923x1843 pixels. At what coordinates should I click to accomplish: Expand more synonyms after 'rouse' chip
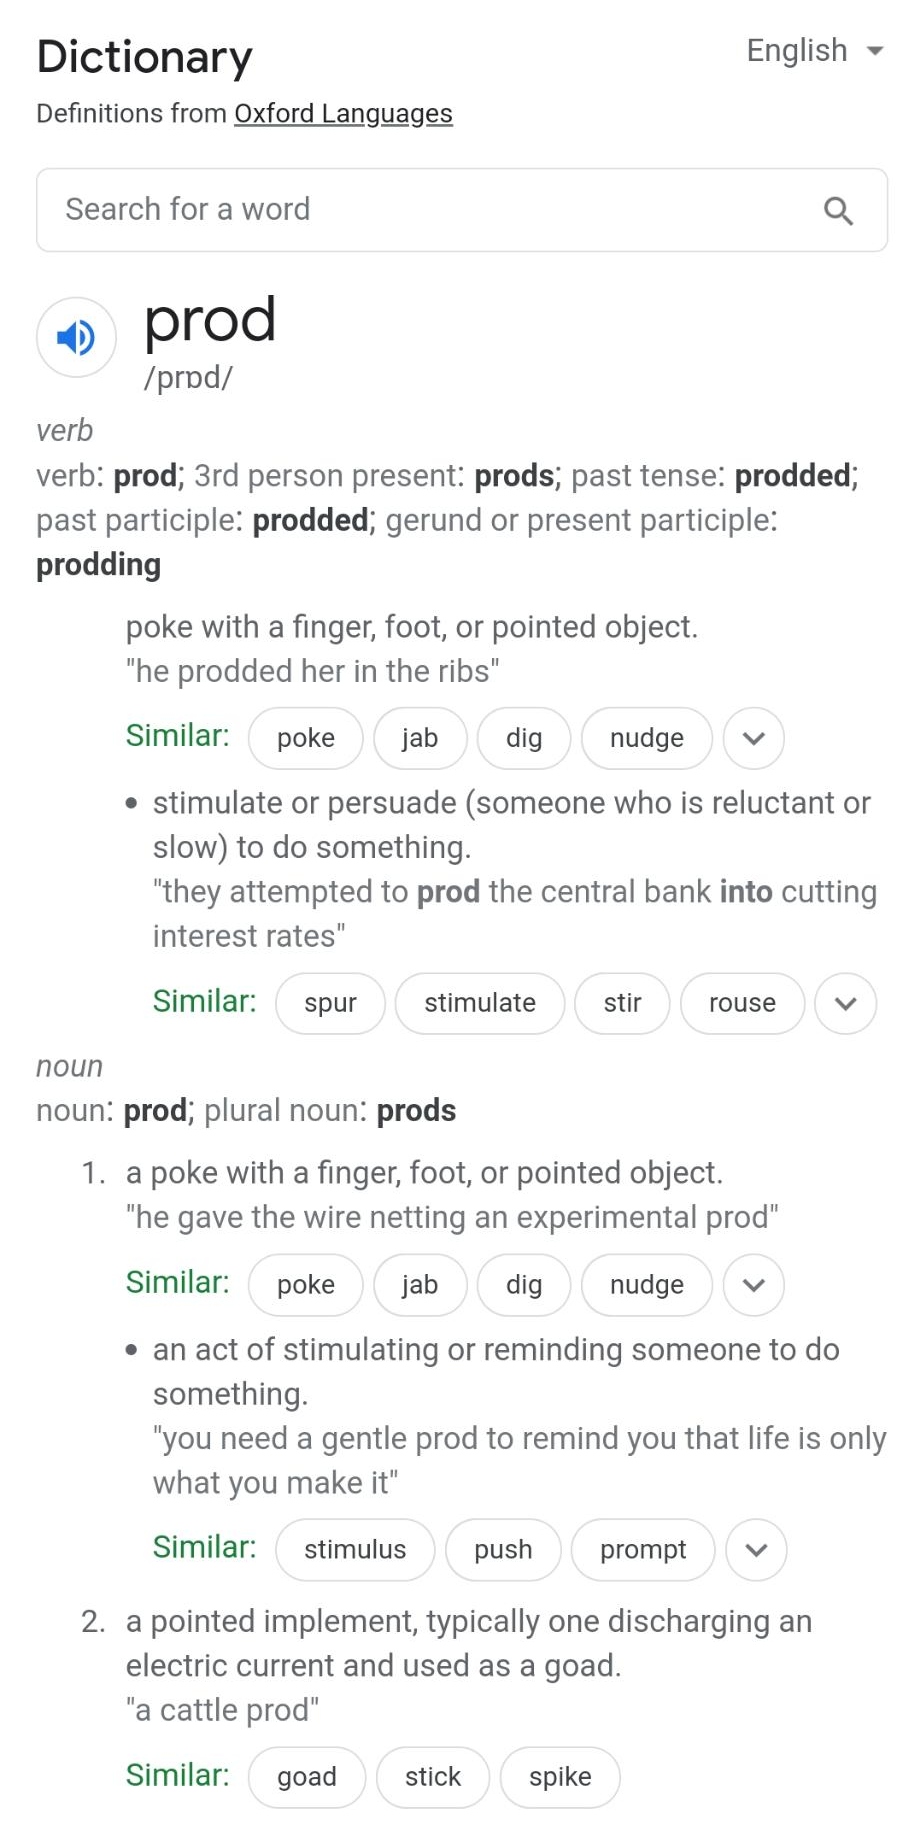coord(845,1003)
